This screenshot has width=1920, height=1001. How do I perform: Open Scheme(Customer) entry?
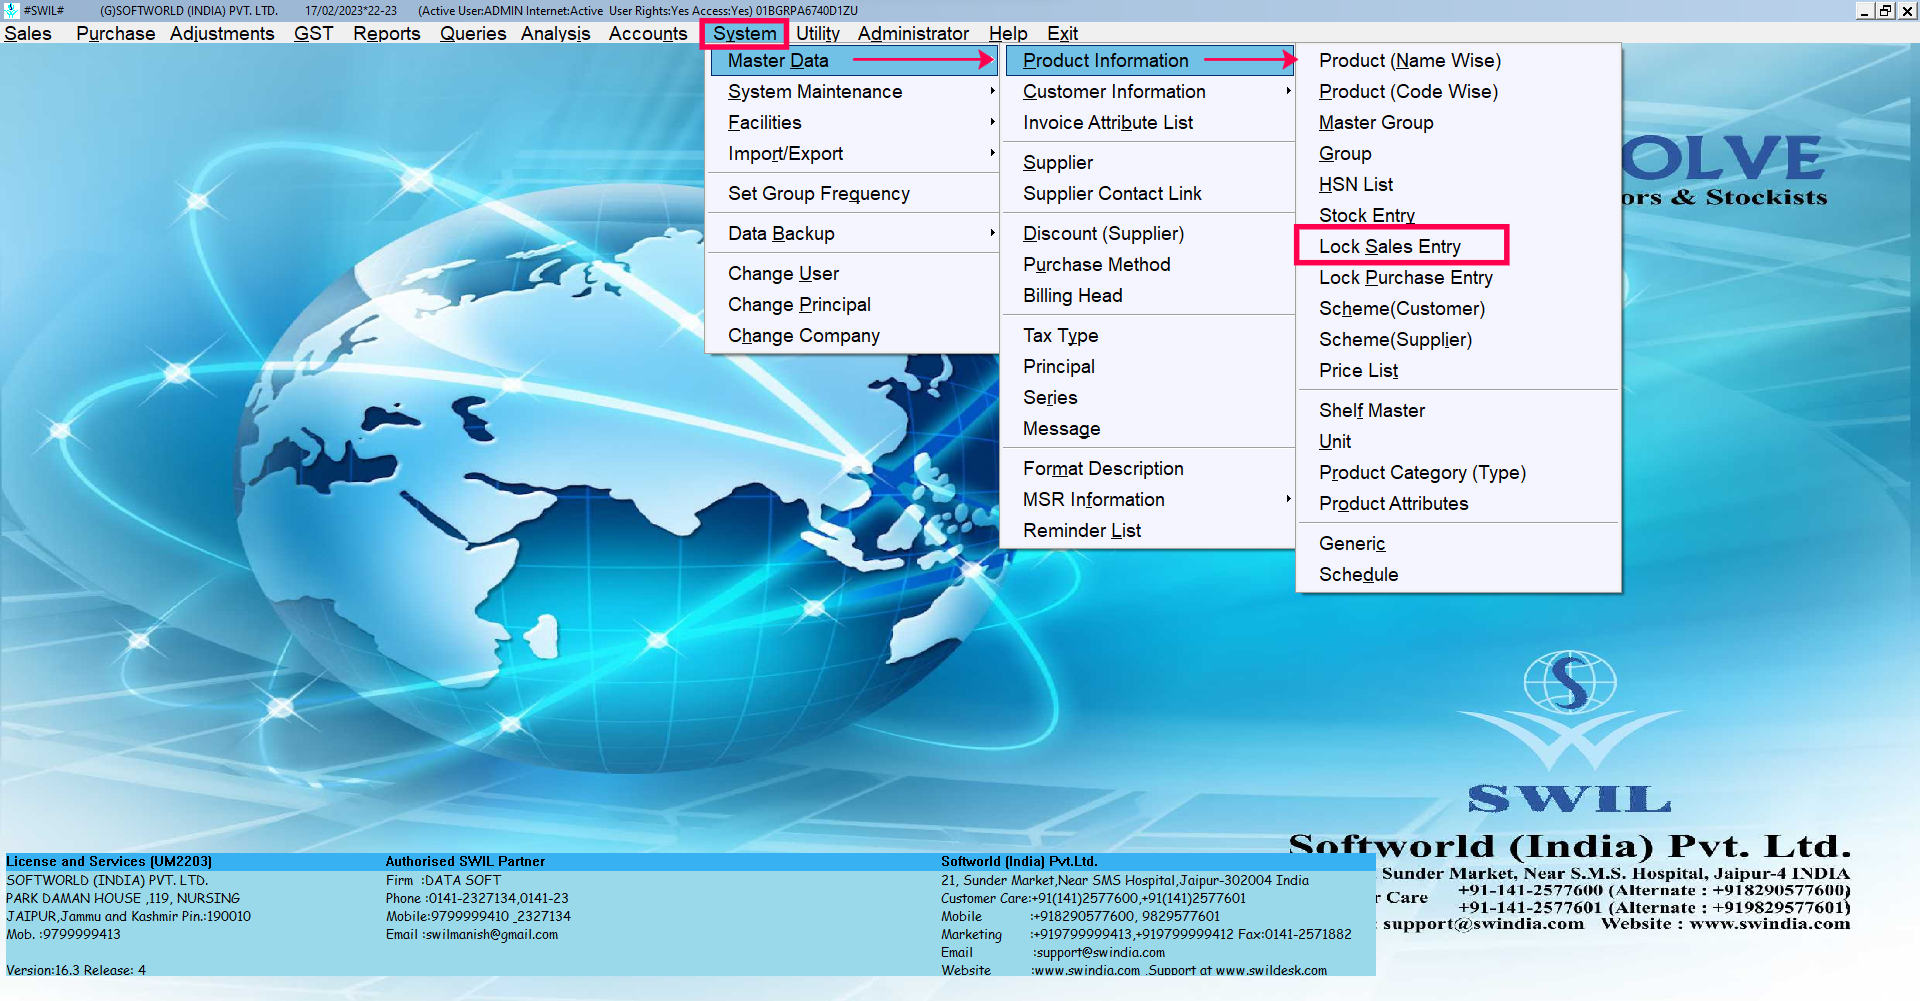click(1458, 308)
